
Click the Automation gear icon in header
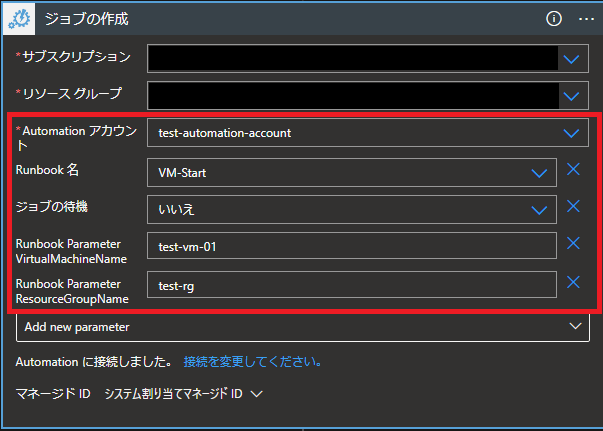19,19
